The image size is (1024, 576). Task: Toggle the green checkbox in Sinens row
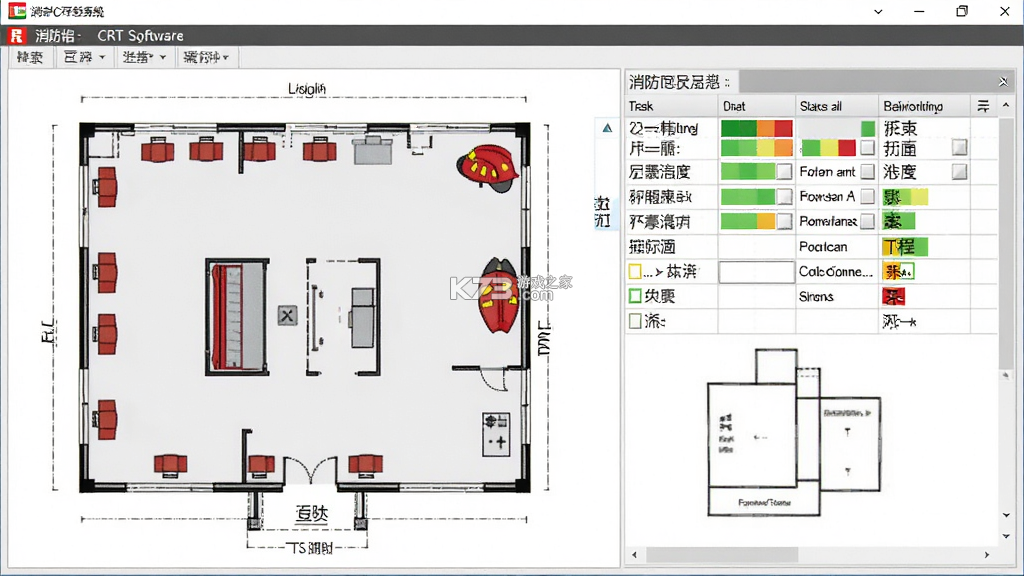tap(635, 296)
